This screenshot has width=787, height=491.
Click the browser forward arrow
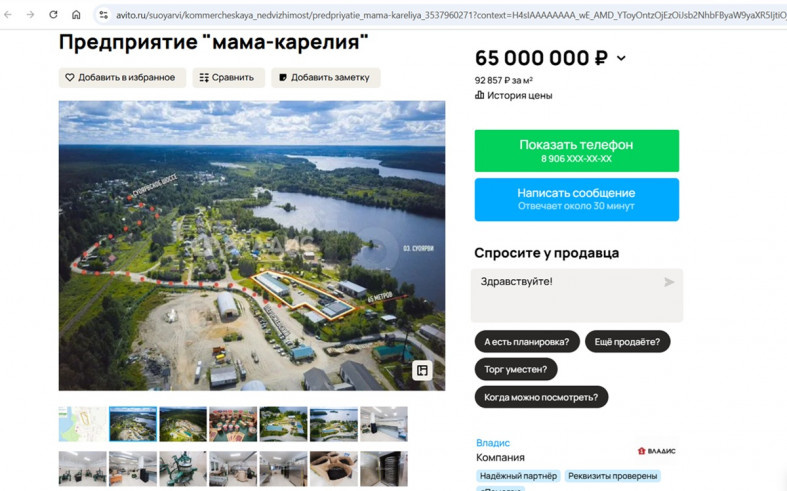point(31,15)
